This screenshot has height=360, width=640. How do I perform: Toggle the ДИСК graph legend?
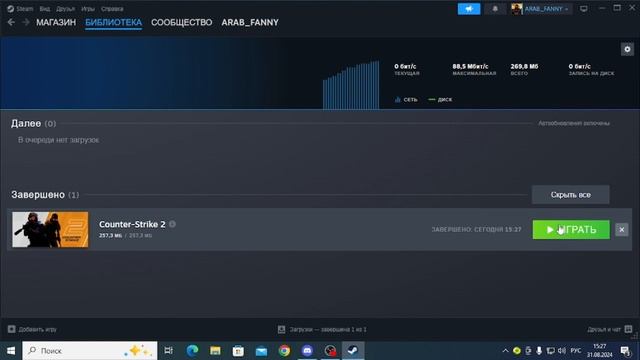(x=440, y=100)
